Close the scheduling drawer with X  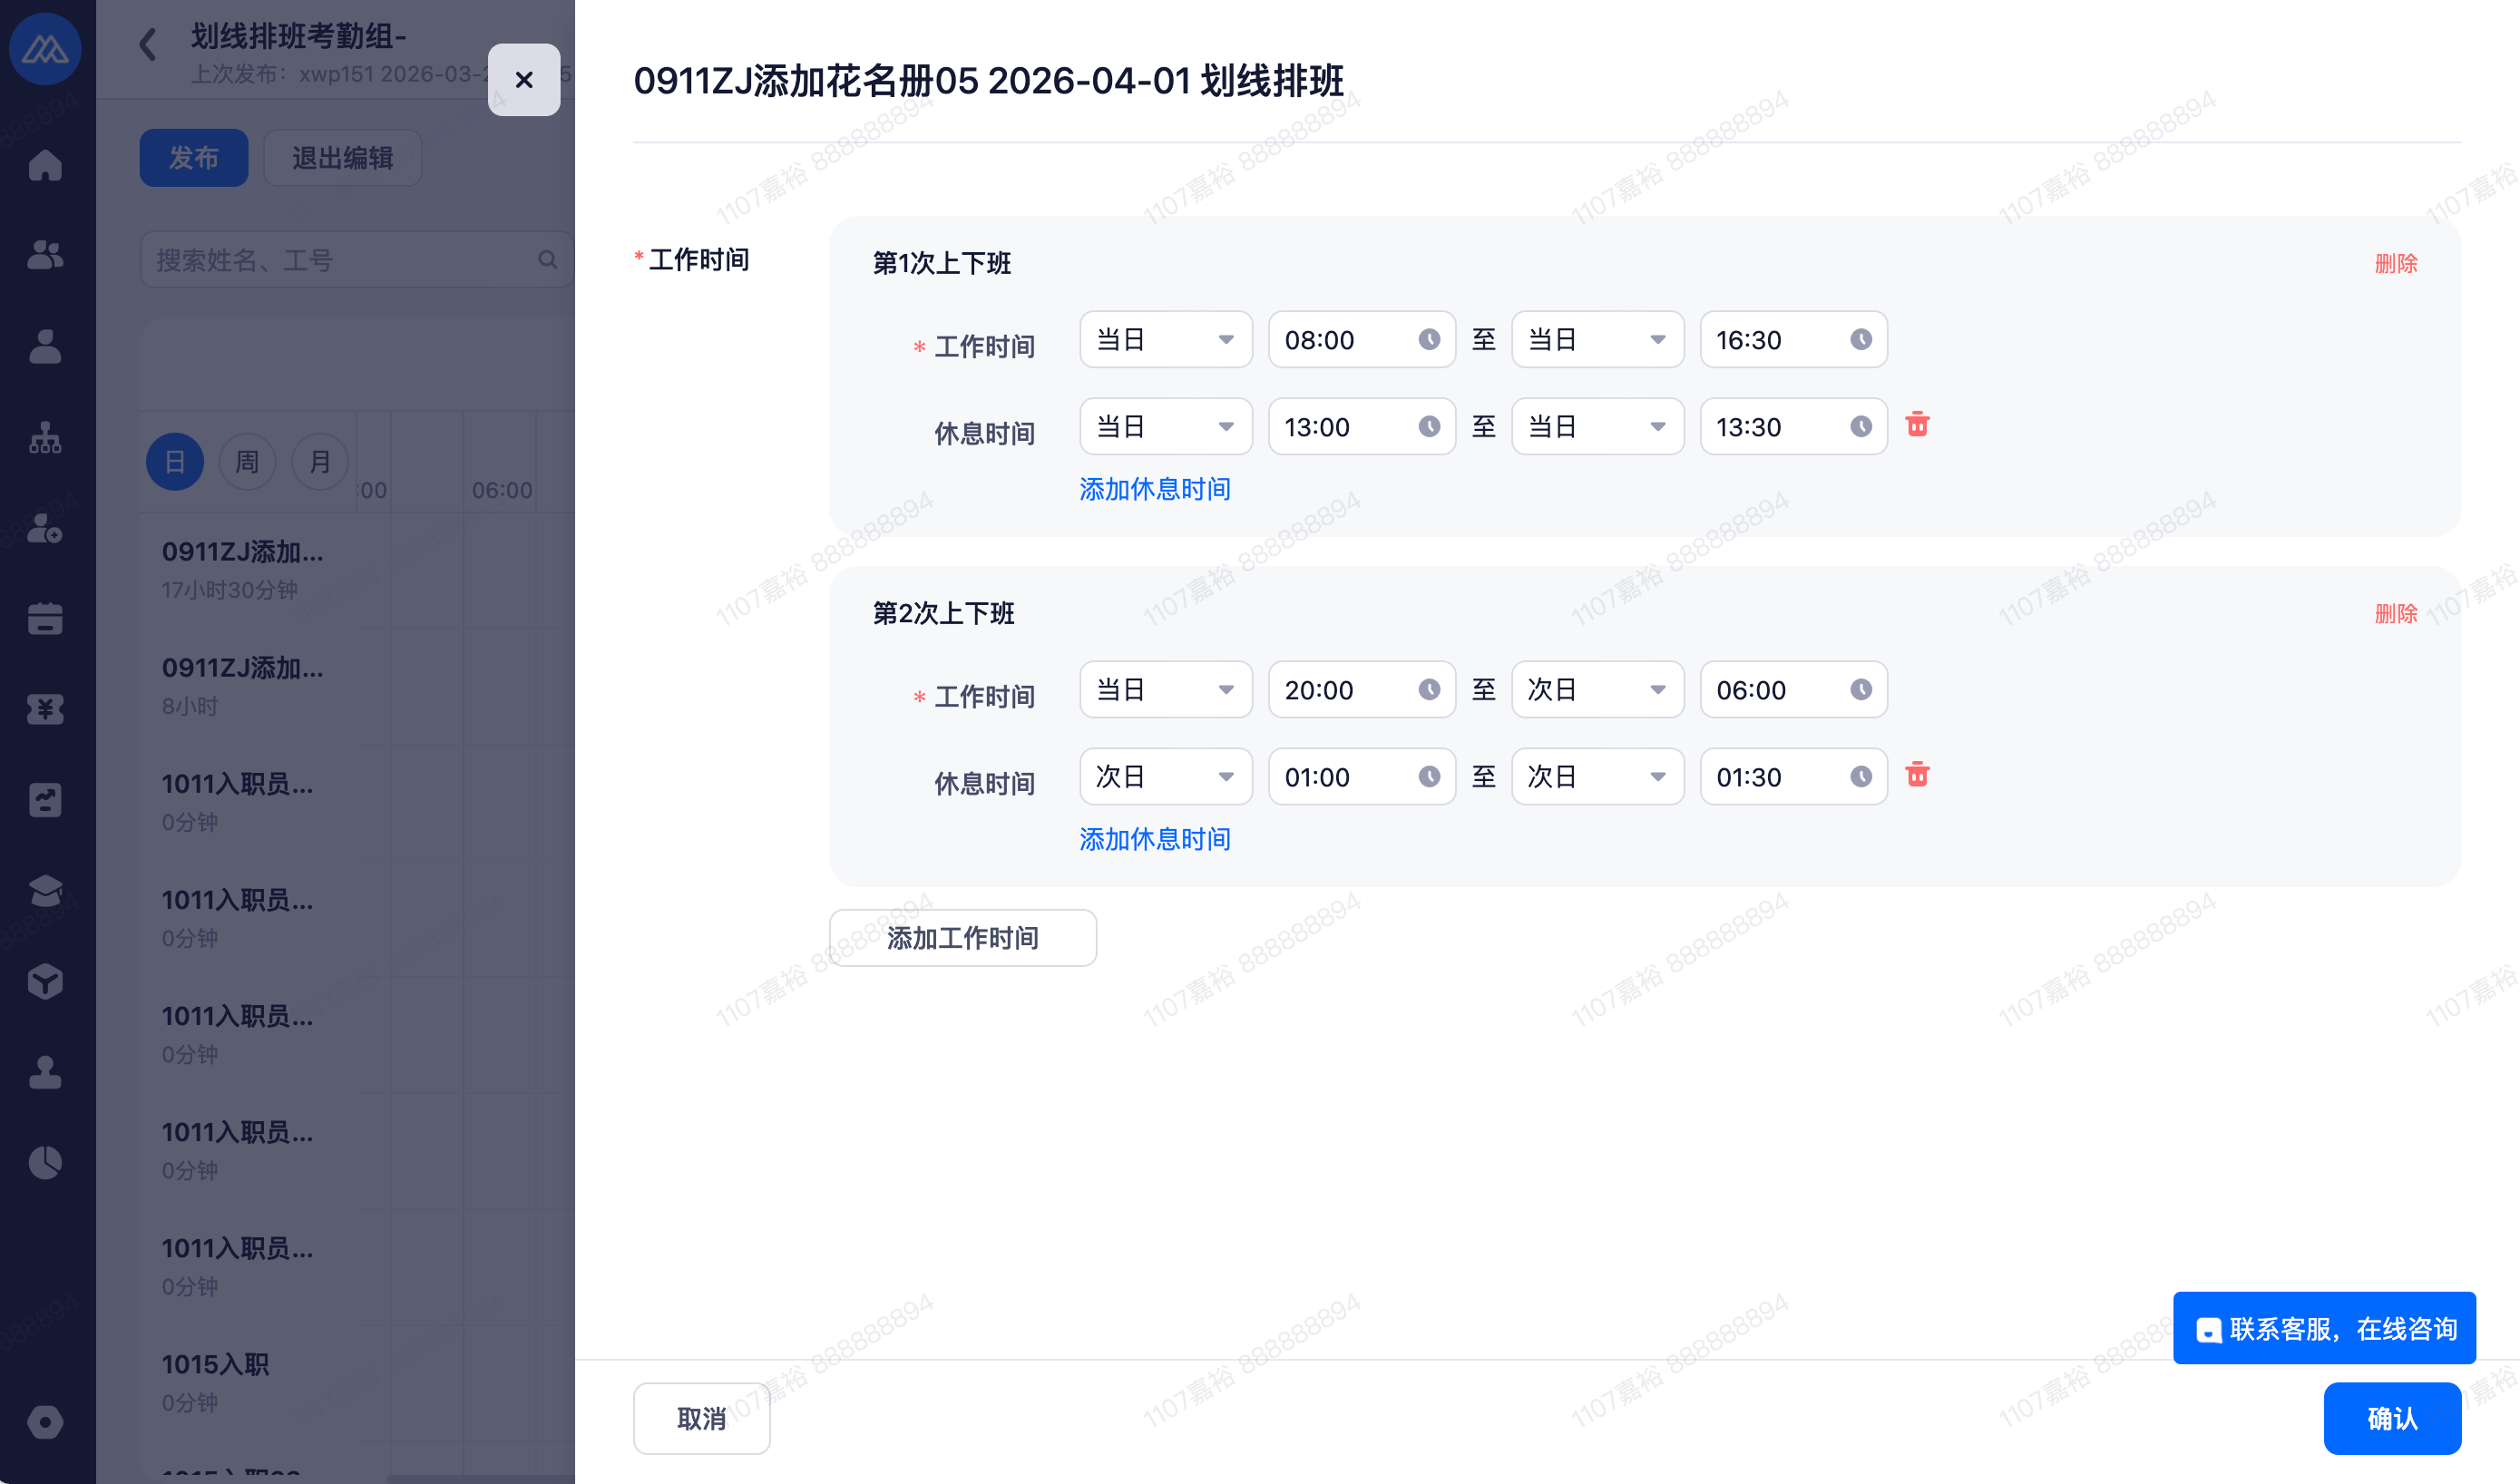524,80
